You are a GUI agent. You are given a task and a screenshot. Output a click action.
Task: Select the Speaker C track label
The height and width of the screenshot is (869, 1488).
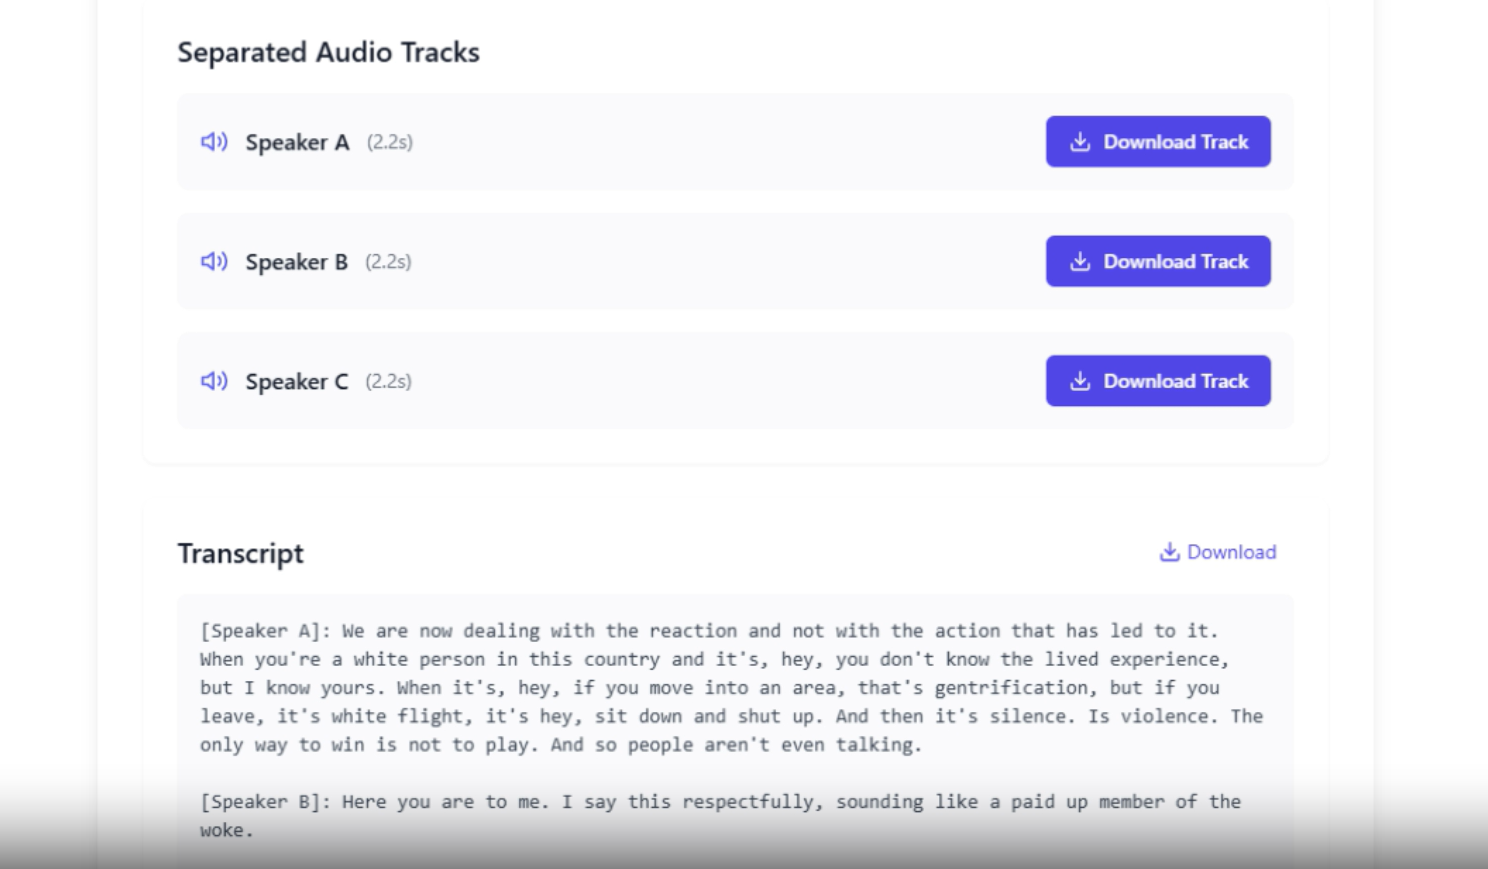tap(297, 382)
